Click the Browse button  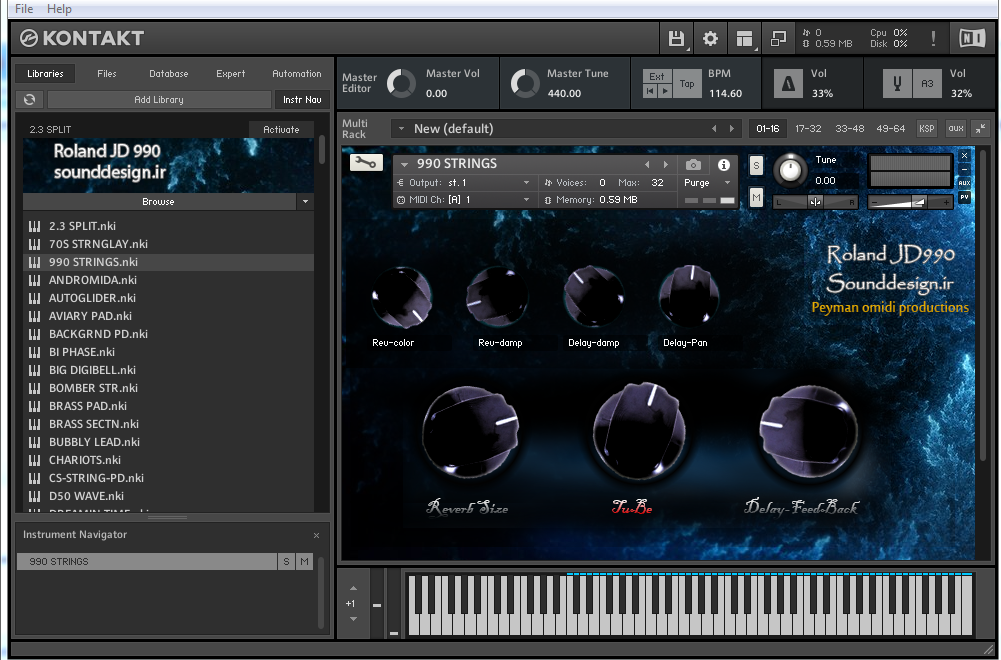click(x=159, y=202)
